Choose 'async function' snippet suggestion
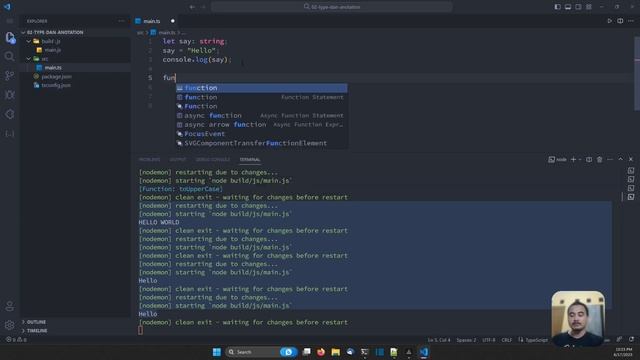This screenshot has width=640, height=360. pos(262,116)
